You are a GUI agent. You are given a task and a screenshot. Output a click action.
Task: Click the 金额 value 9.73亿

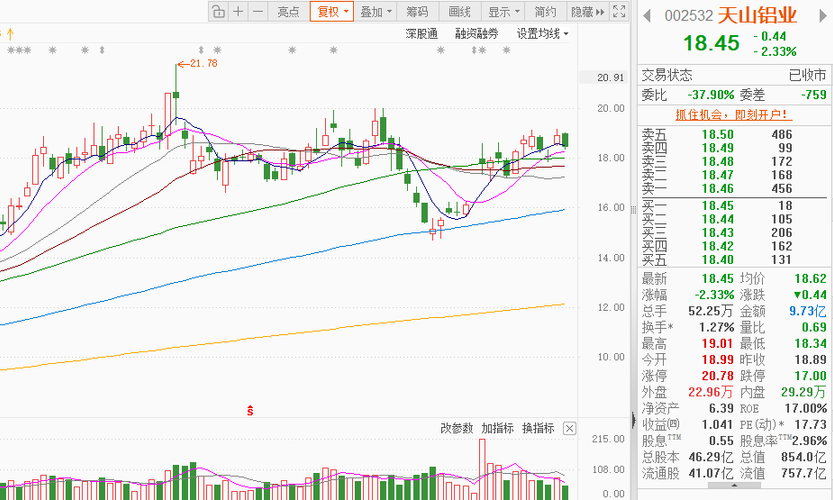[808, 311]
